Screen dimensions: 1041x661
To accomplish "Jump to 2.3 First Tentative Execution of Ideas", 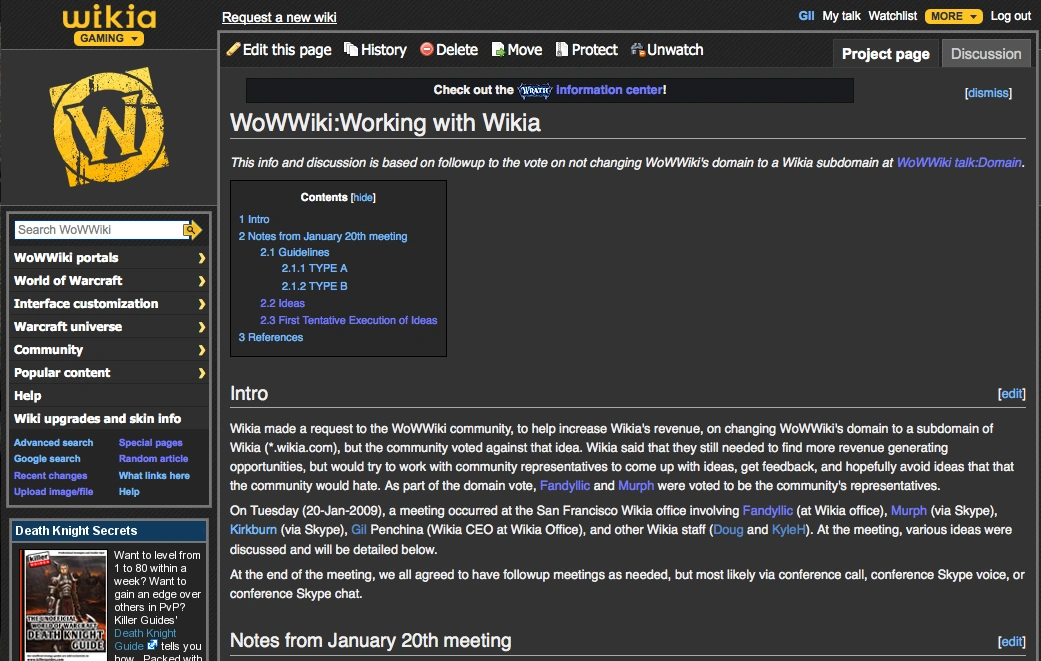I will click(349, 320).
